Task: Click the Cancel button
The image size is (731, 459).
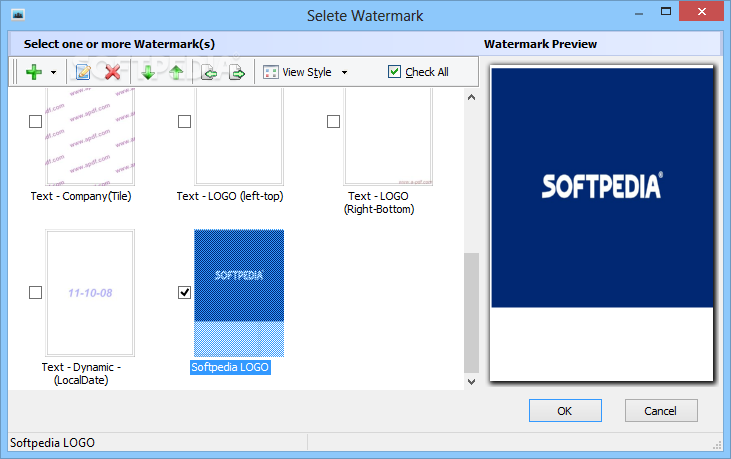Action: point(661,411)
